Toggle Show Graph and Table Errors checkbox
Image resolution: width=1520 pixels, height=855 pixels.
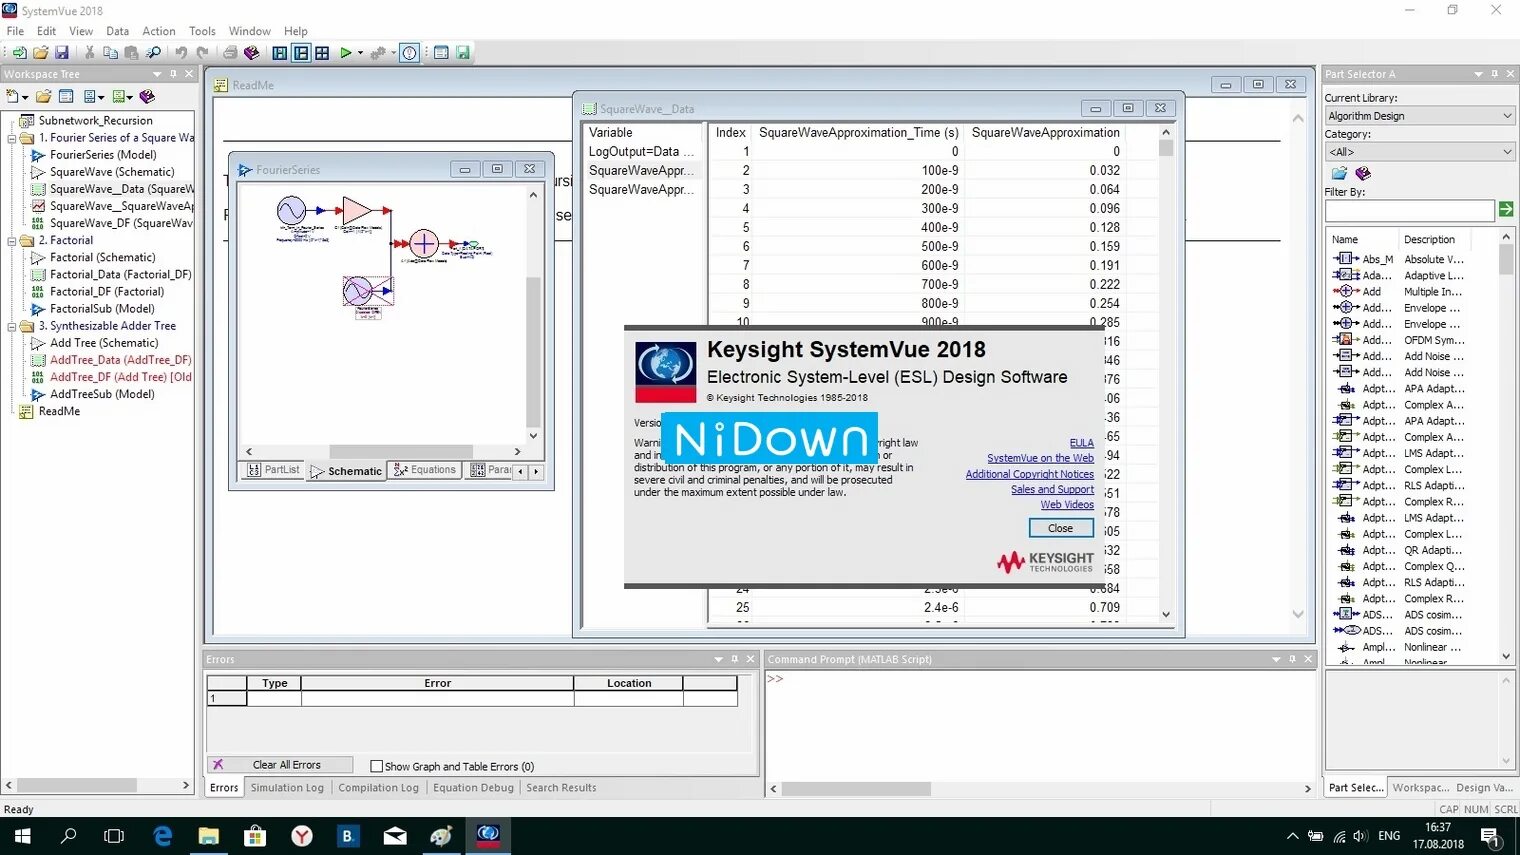377,766
